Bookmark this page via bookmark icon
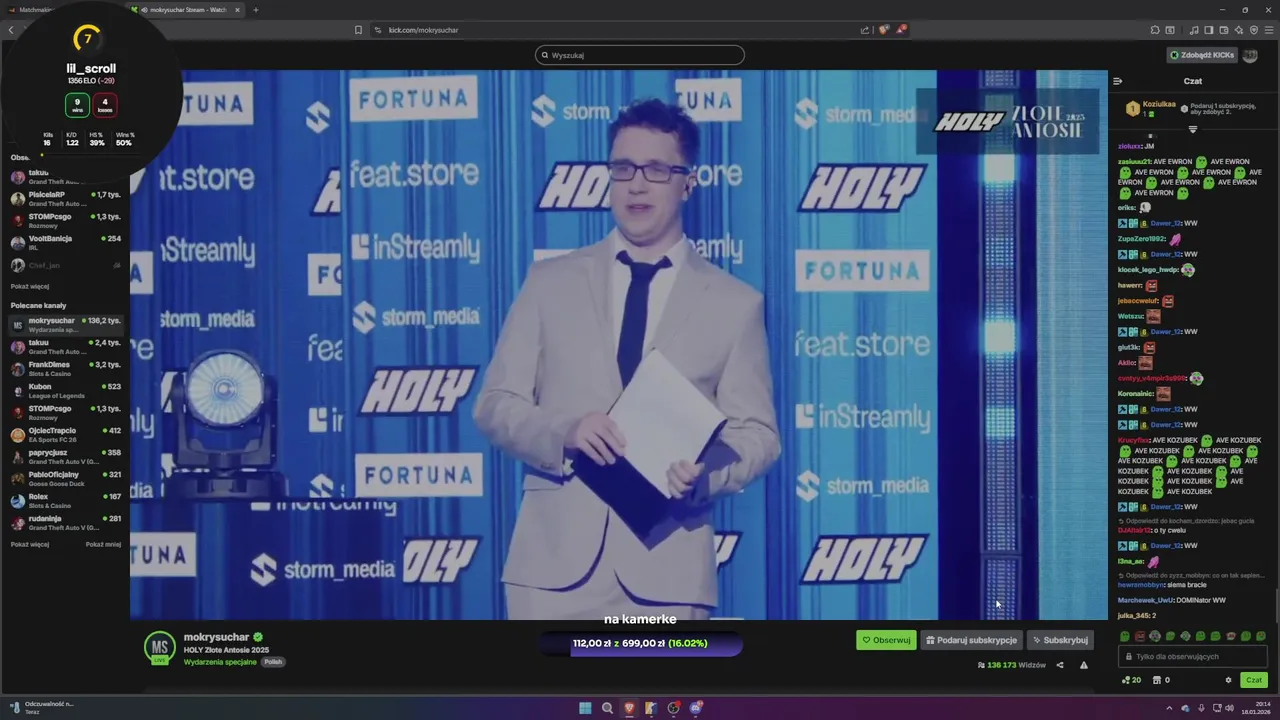The width and height of the screenshot is (1280, 720). click(x=358, y=30)
